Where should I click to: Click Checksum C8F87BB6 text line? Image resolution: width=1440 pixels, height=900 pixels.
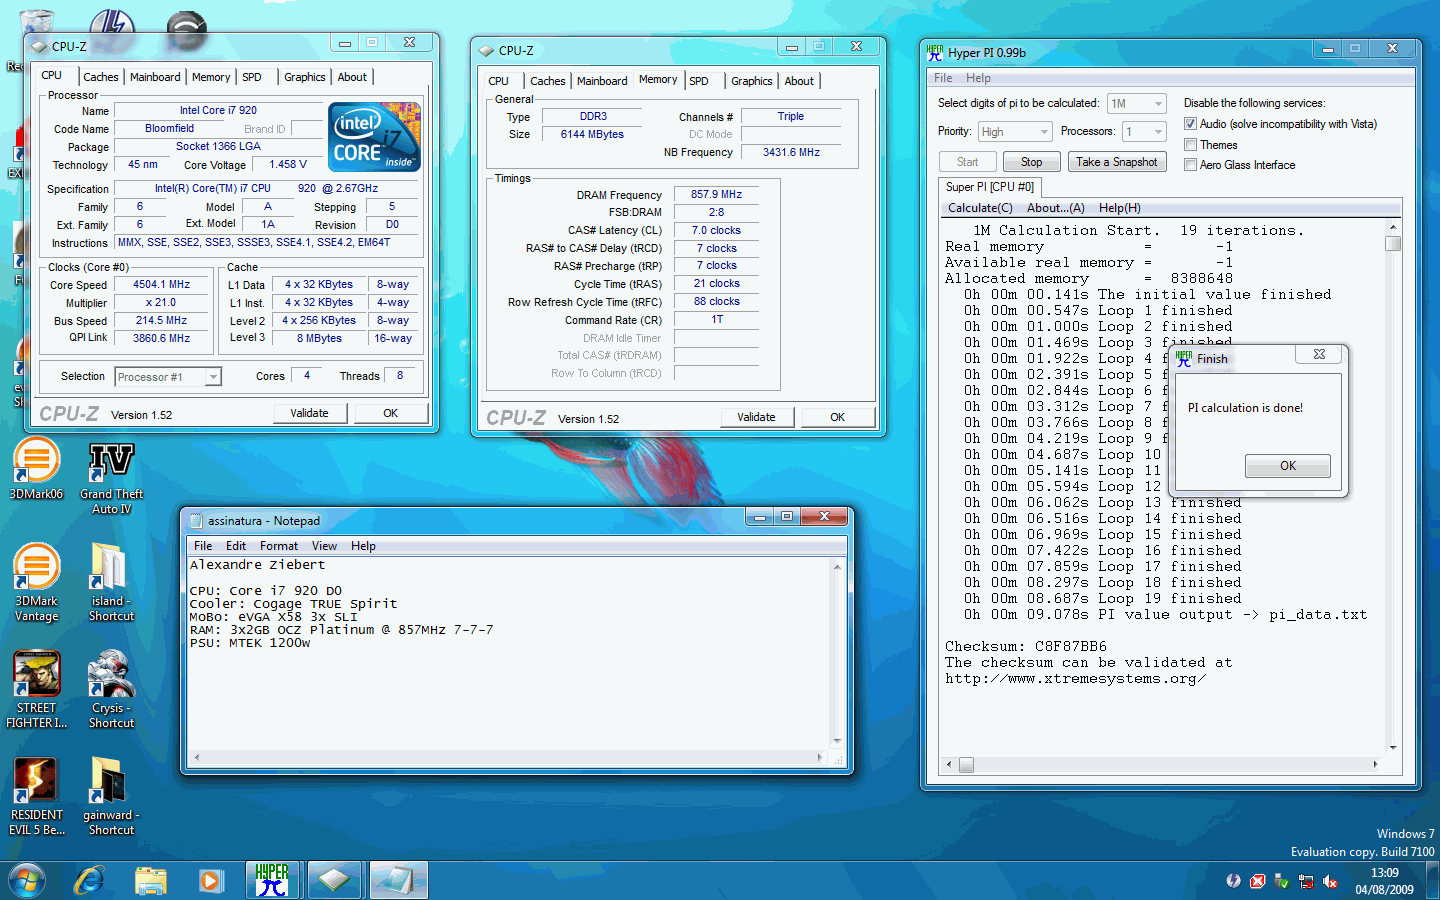(x=1026, y=647)
